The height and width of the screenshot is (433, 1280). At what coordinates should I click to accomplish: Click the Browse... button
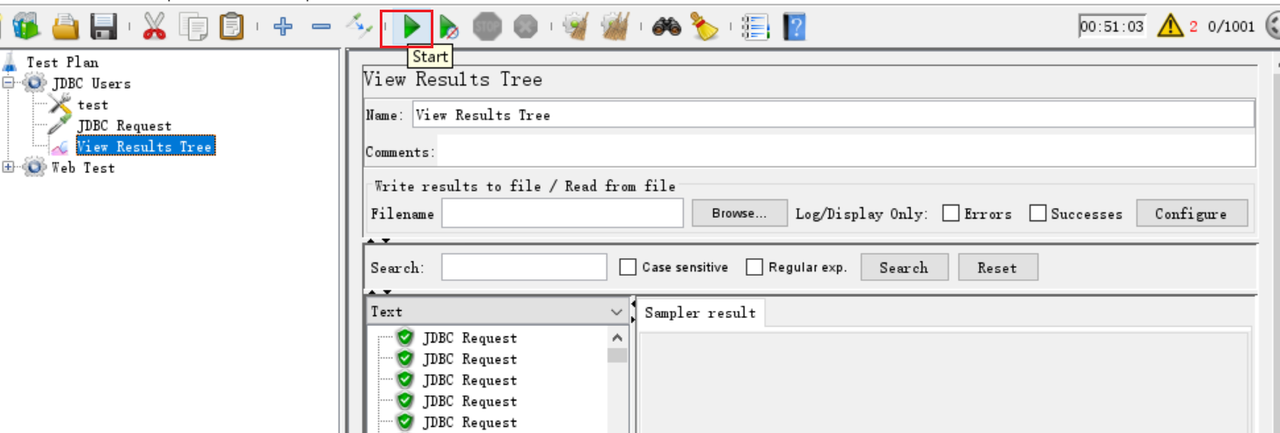point(739,213)
